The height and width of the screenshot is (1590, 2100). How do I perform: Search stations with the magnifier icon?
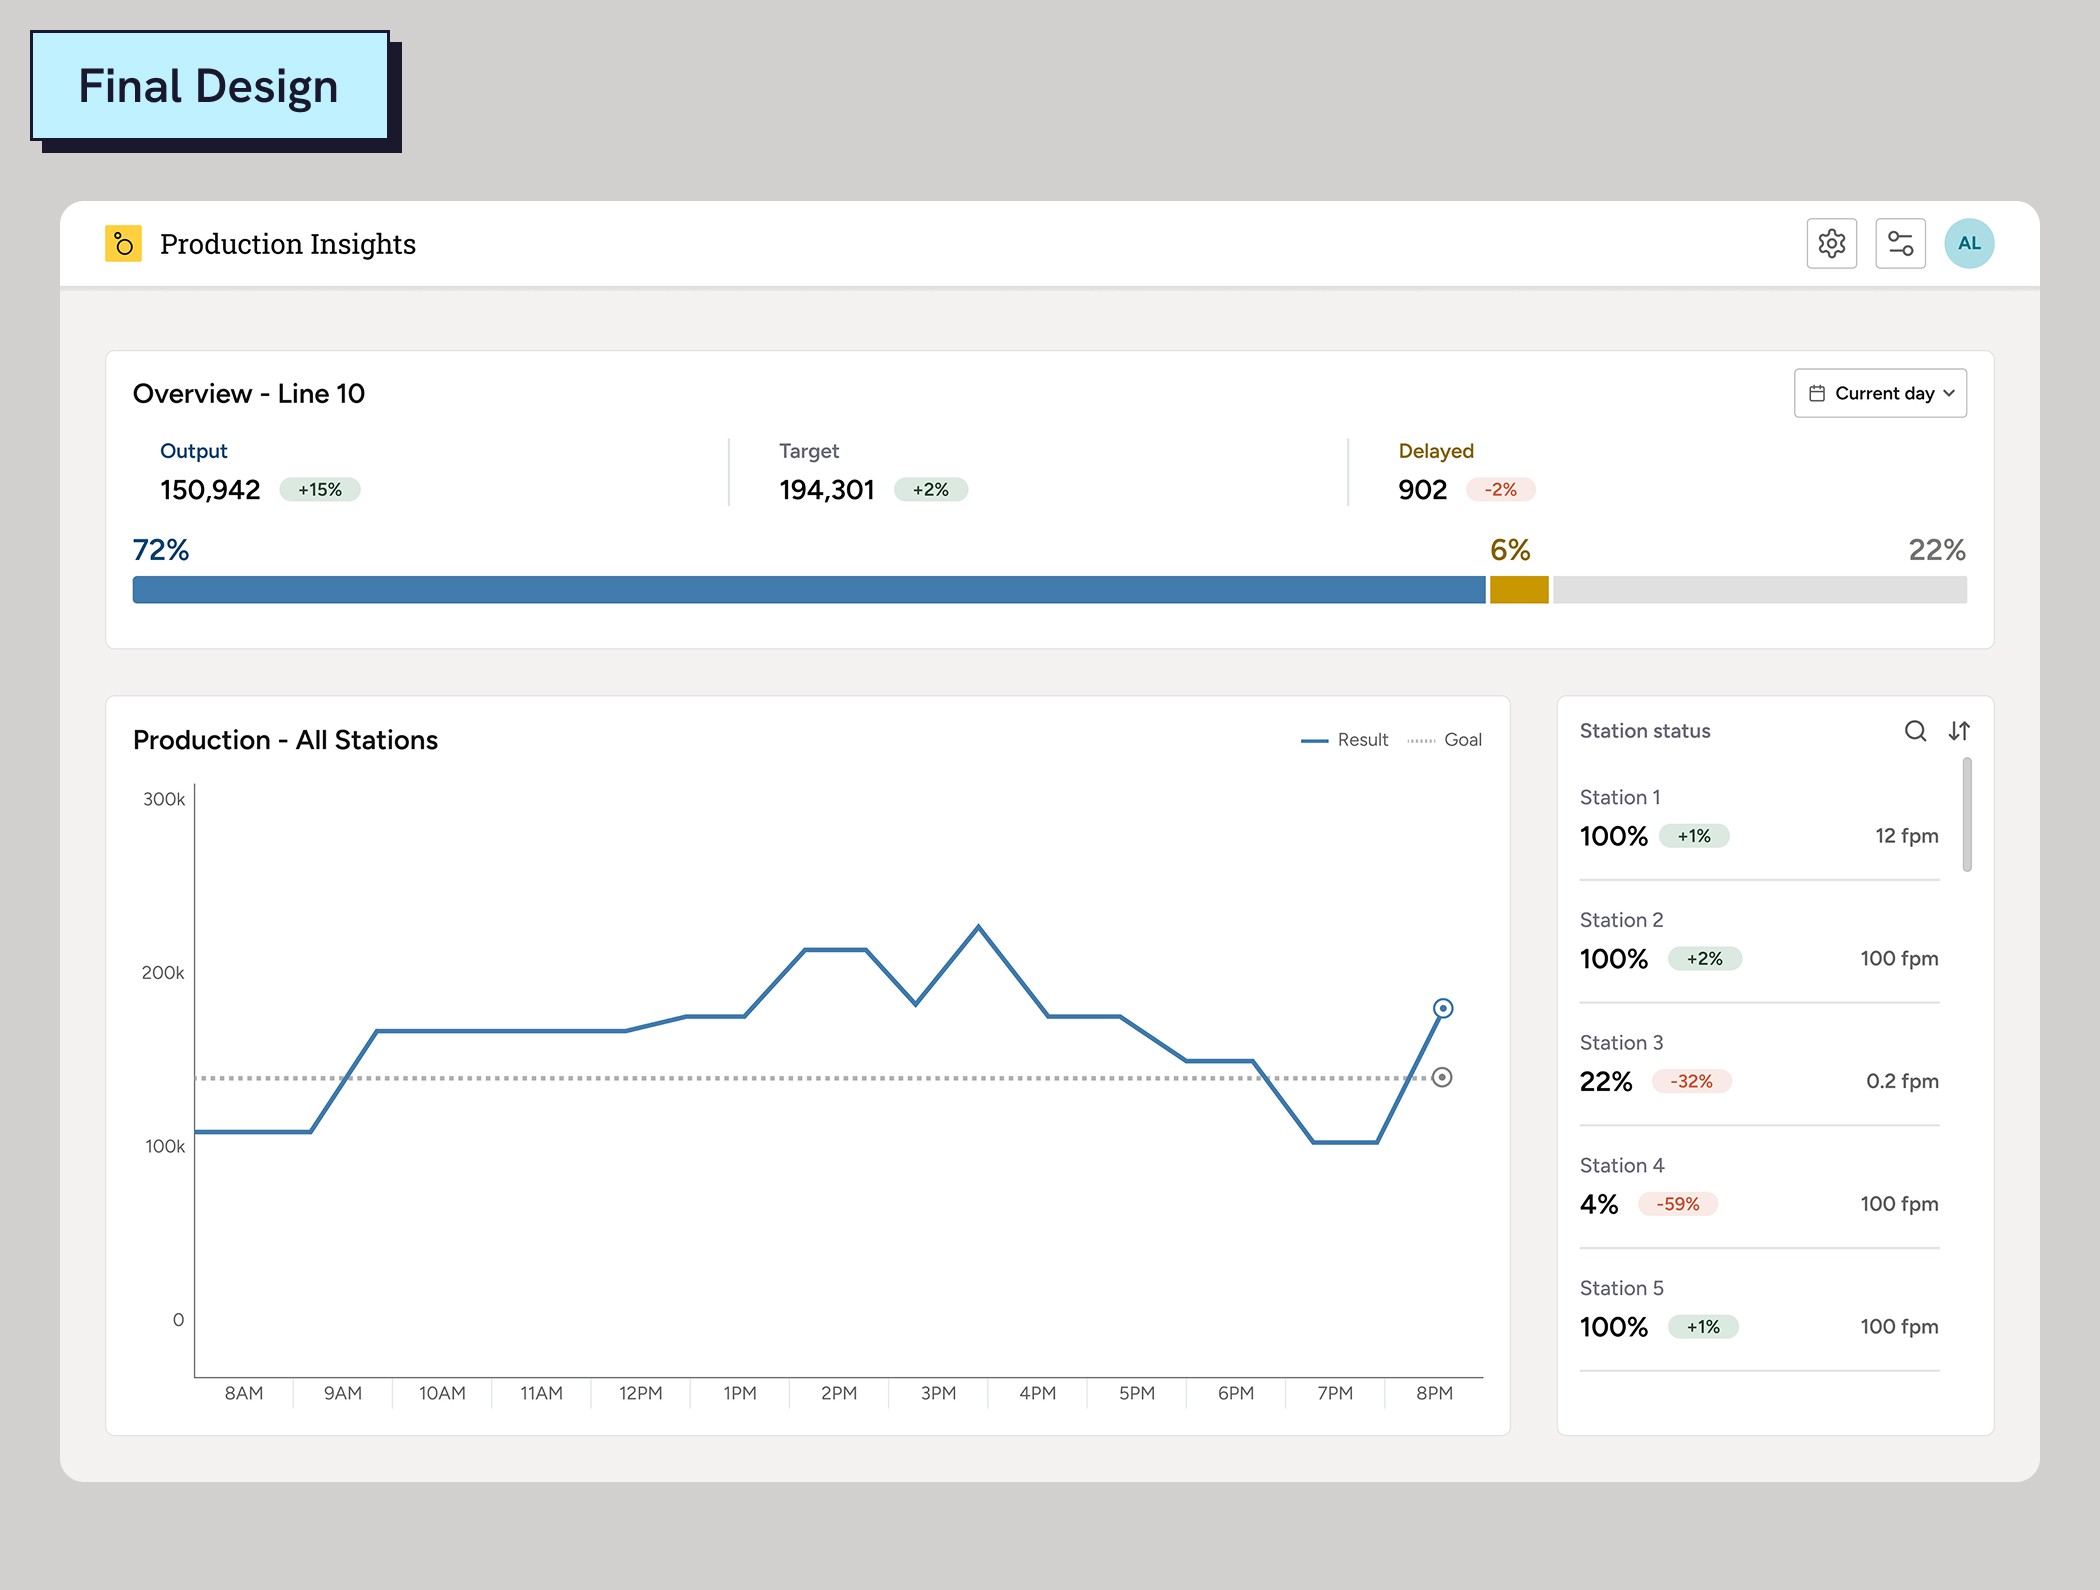(x=1915, y=731)
